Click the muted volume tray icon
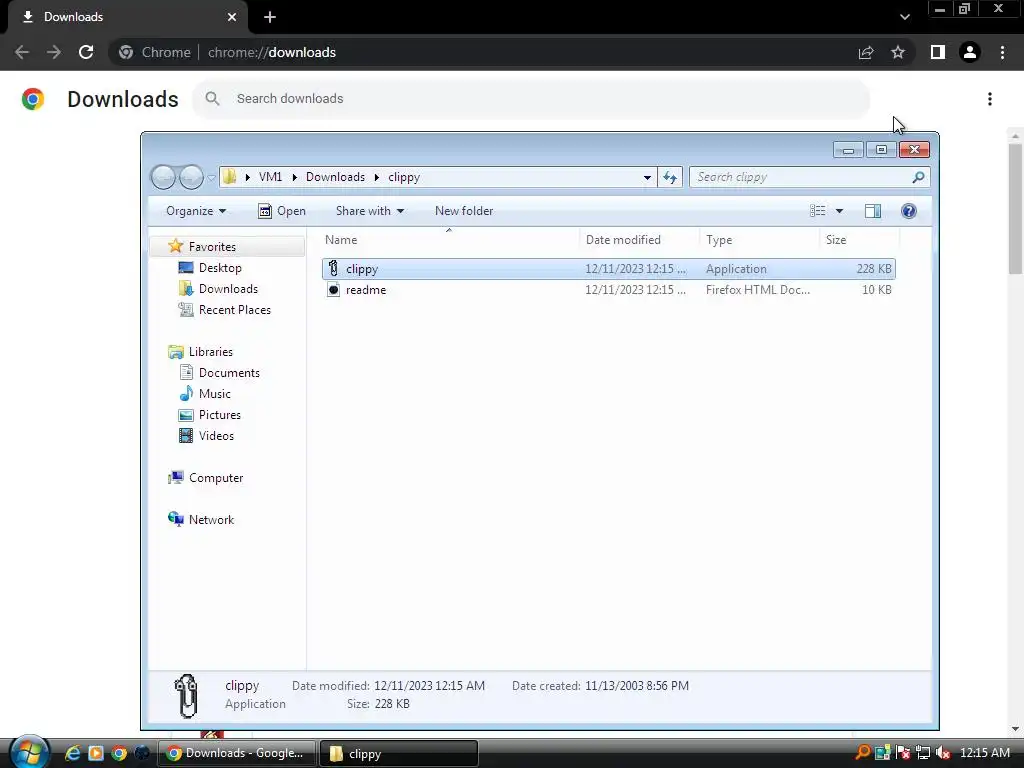Screen dimensions: 1024x768 [x=942, y=753]
